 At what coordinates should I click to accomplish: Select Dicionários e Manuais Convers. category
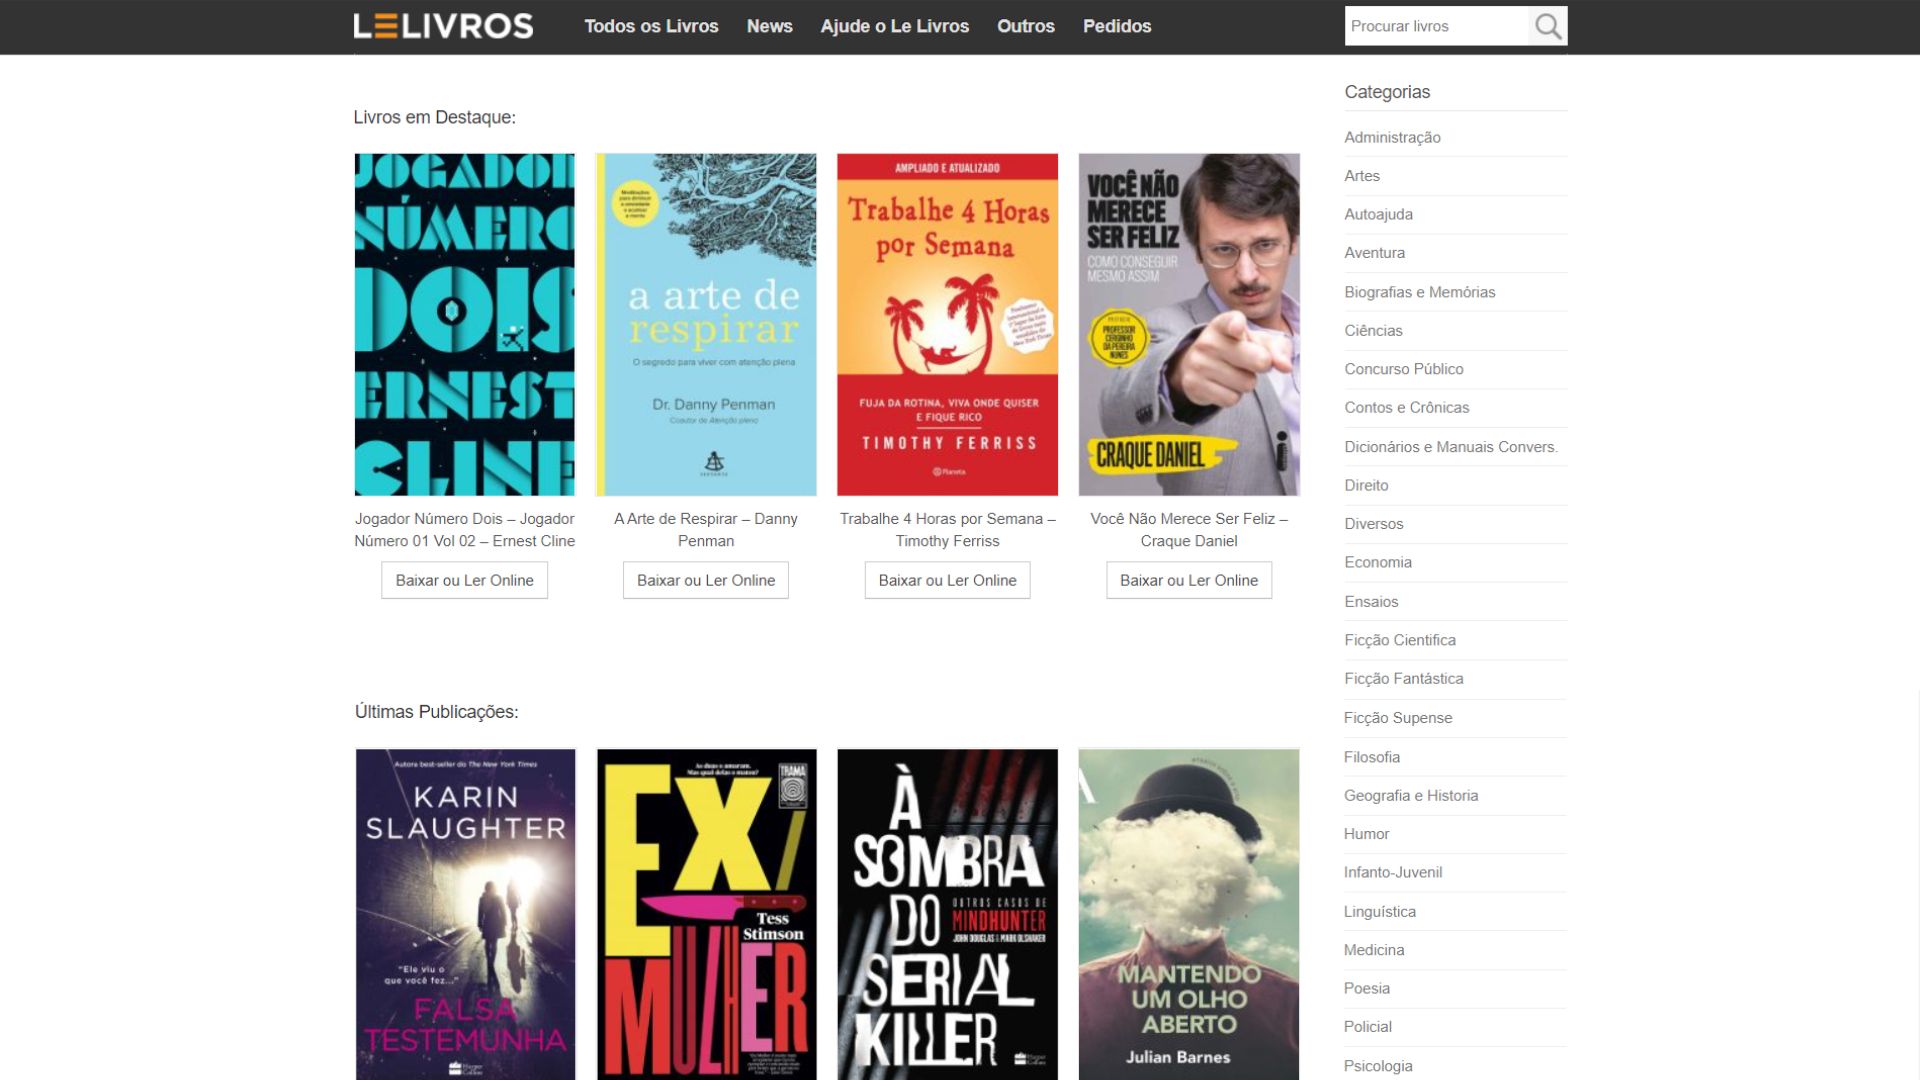[x=1451, y=447]
